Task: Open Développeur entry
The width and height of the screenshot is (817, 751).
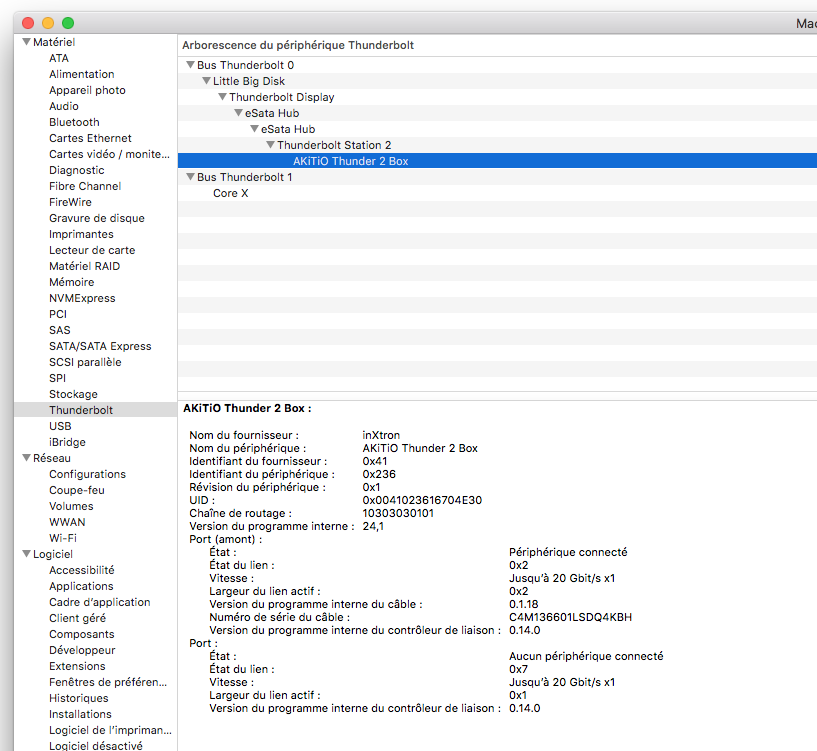Action: pos(82,650)
